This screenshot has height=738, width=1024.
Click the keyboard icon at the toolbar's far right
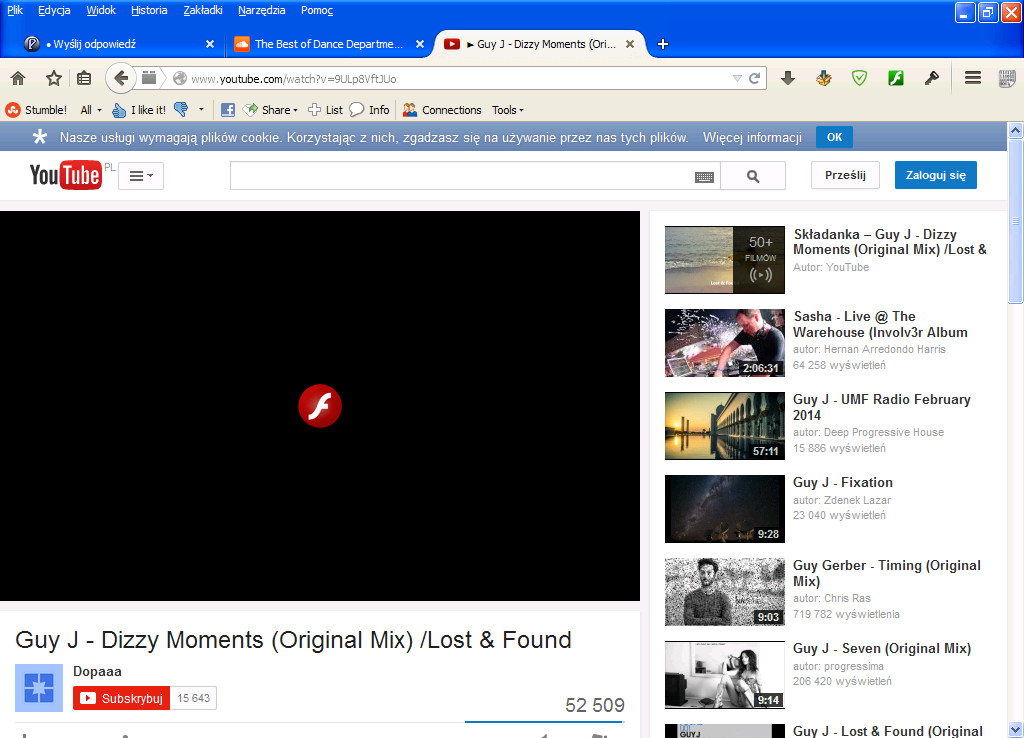click(1007, 78)
